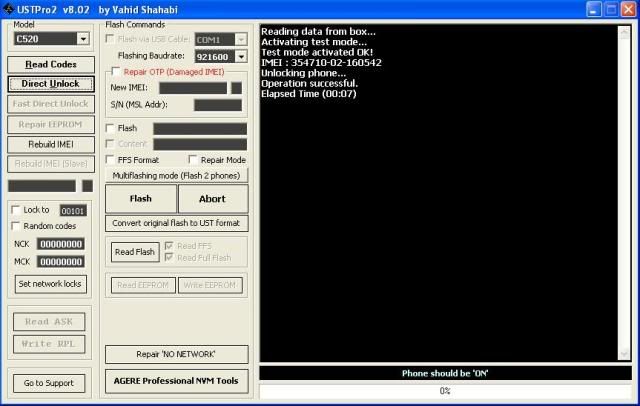The image size is (640, 406).
Task: Click the Rebuild IMEI (Slave) button
Action: 51,164
